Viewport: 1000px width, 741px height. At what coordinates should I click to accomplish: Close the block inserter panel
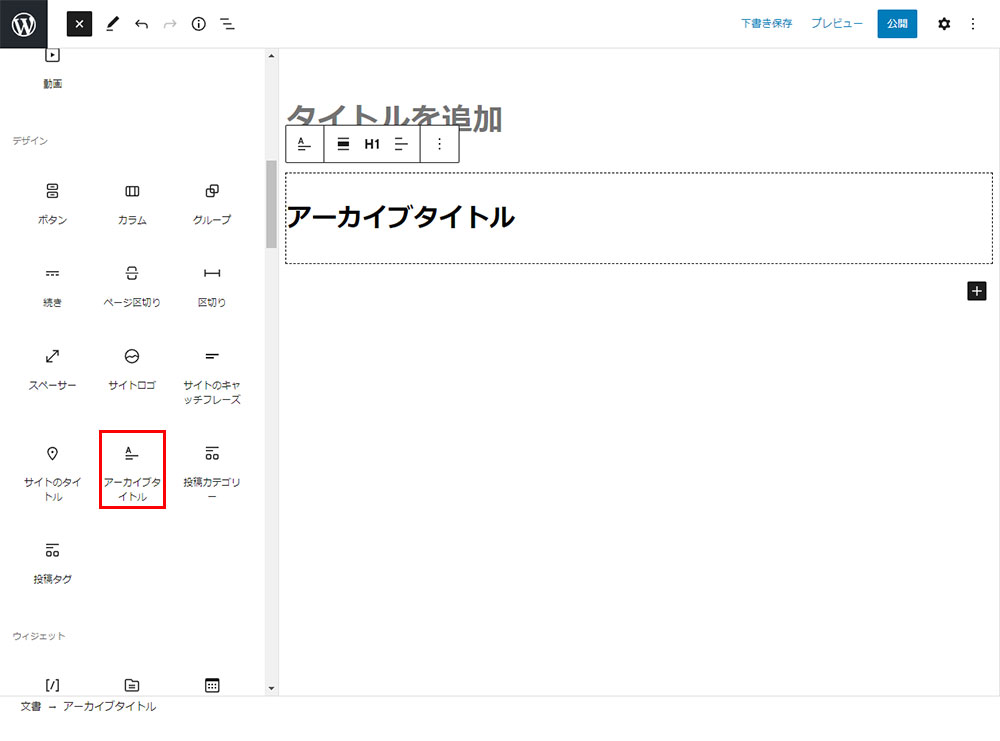[79, 23]
